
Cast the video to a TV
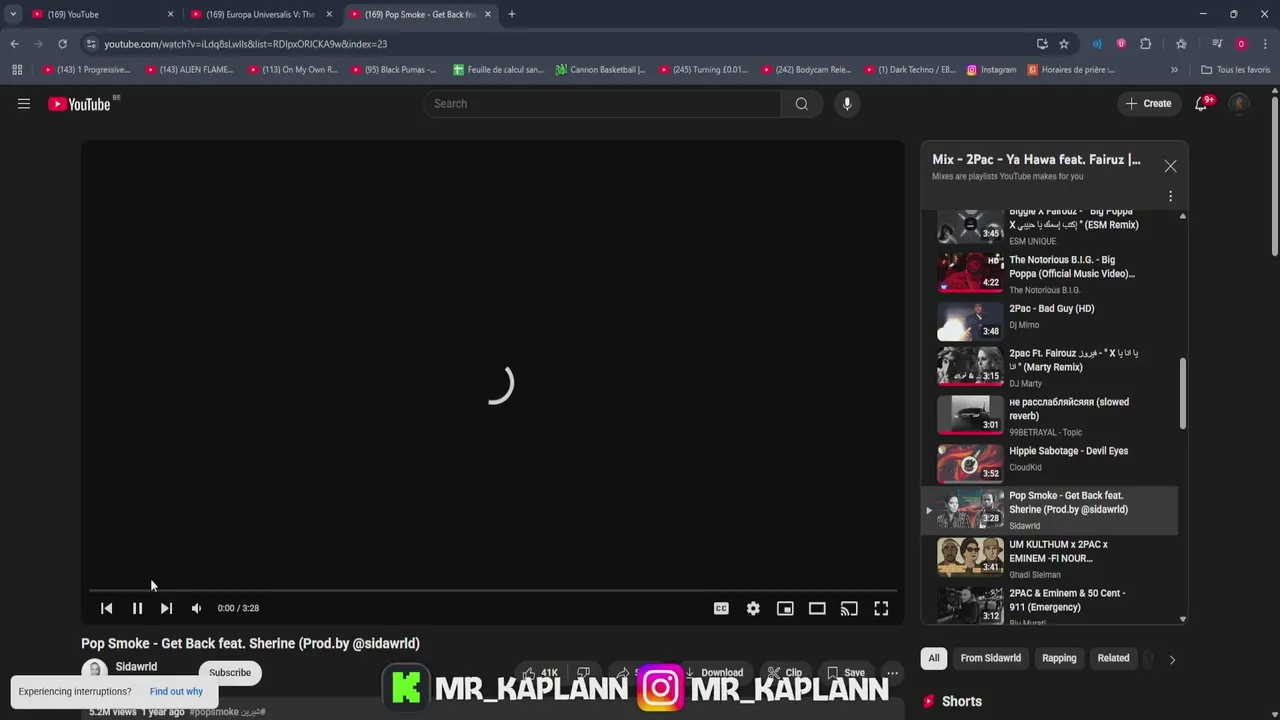tap(849, 608)
